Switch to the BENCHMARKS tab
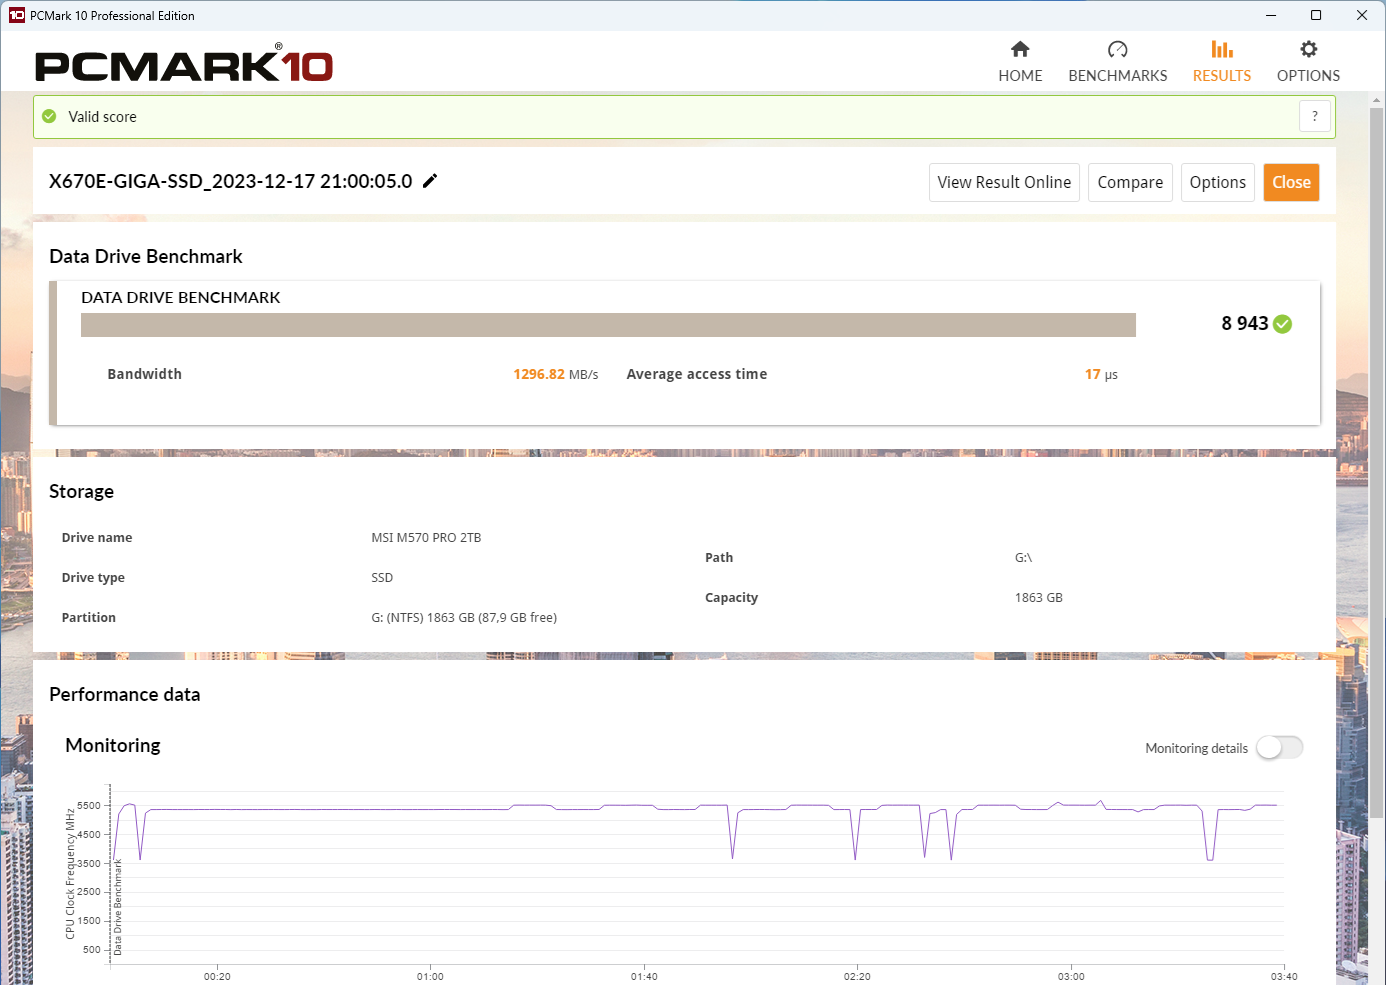The image size is (1386, 985). pyautogui.click(x=1118, y=62)
